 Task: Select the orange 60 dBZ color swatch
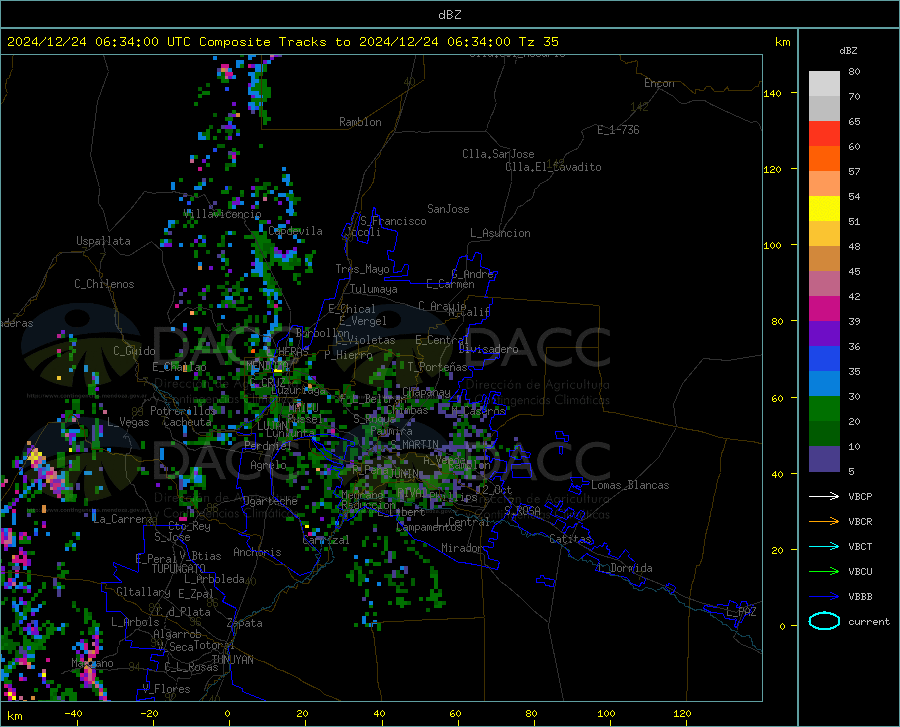[824, 158]
